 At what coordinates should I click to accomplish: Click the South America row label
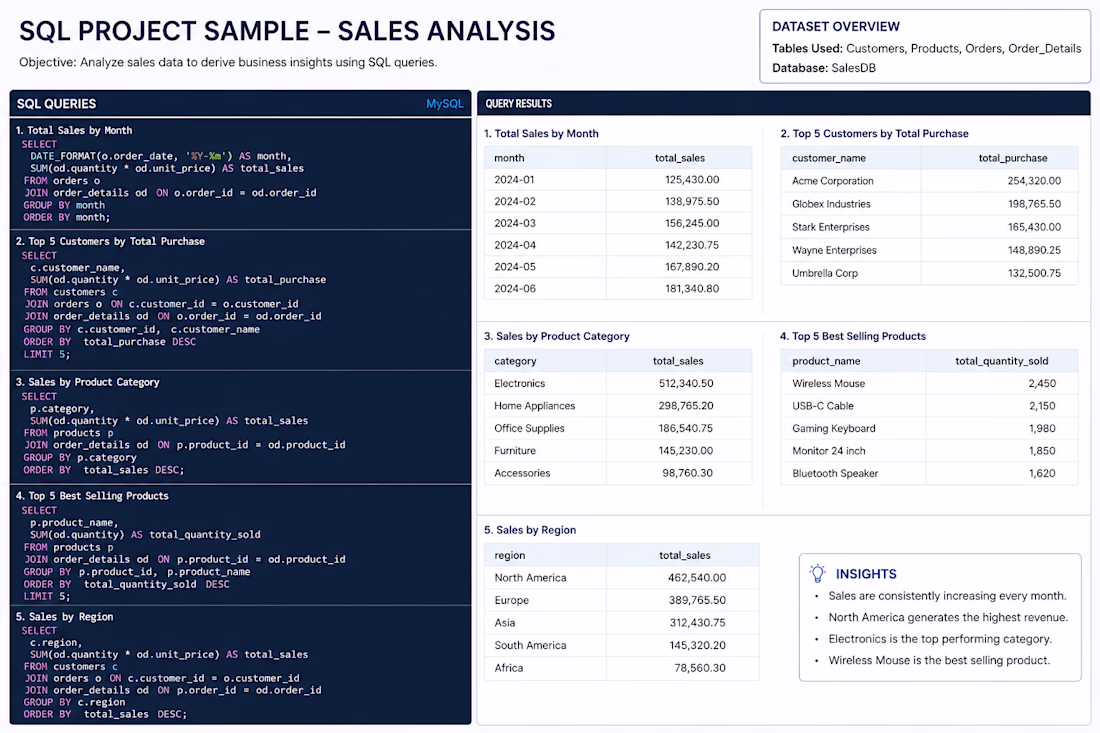click(x=530, y=645)
